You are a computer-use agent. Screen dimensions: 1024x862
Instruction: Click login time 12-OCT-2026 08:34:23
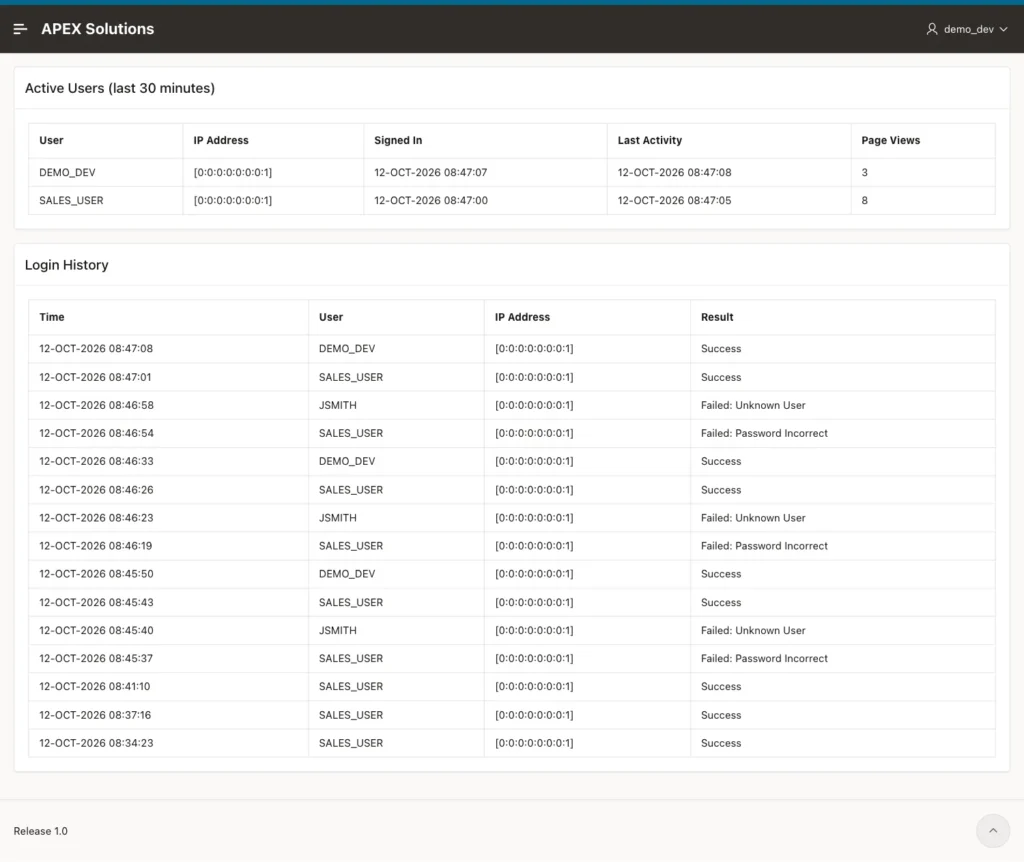coord(96,743)
